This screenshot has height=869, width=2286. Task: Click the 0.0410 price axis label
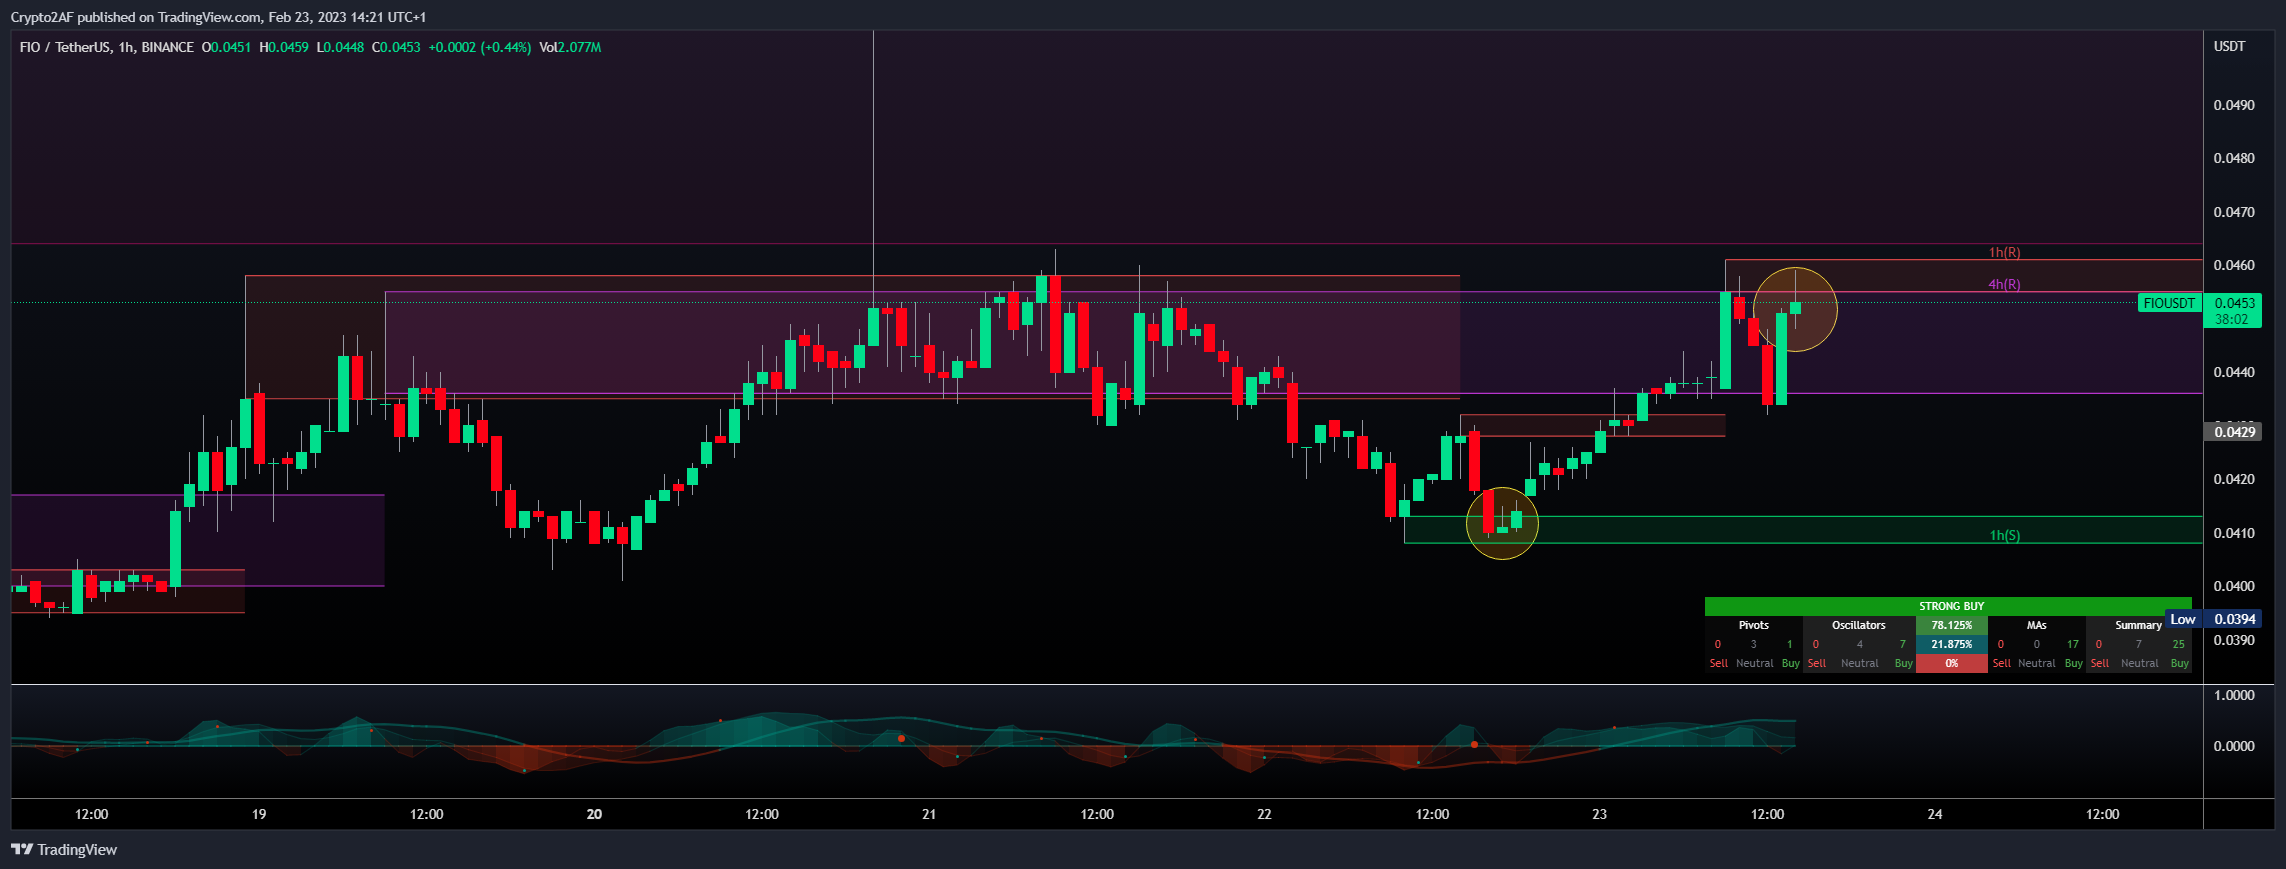[x=2234, y=533]
